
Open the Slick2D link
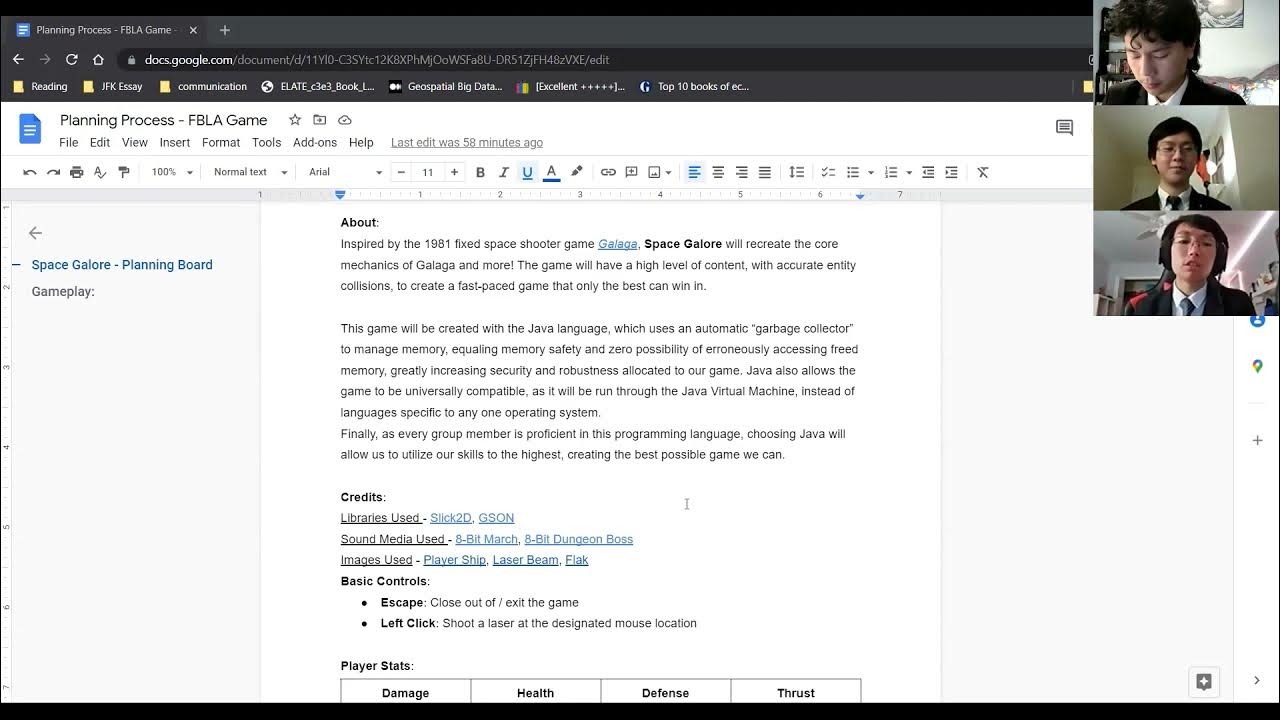[x=450, y=518]
